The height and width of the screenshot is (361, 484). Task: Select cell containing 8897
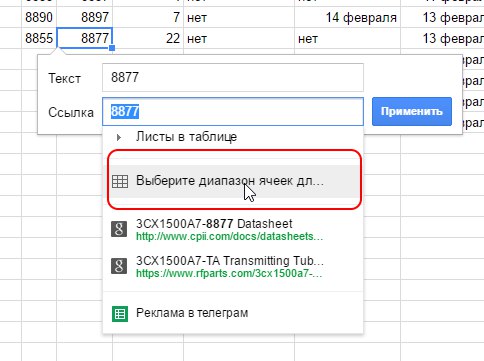[x=85, y=17]
